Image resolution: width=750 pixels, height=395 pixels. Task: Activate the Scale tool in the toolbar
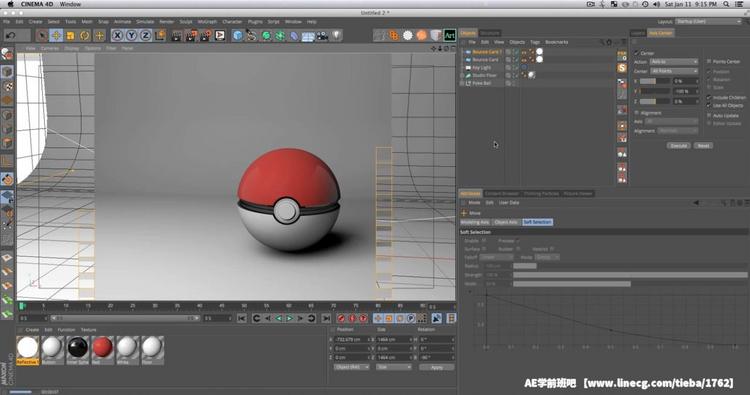70,35
